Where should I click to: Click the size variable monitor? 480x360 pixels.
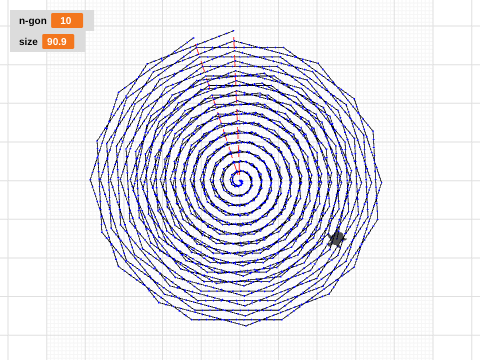tap(48, 42)
